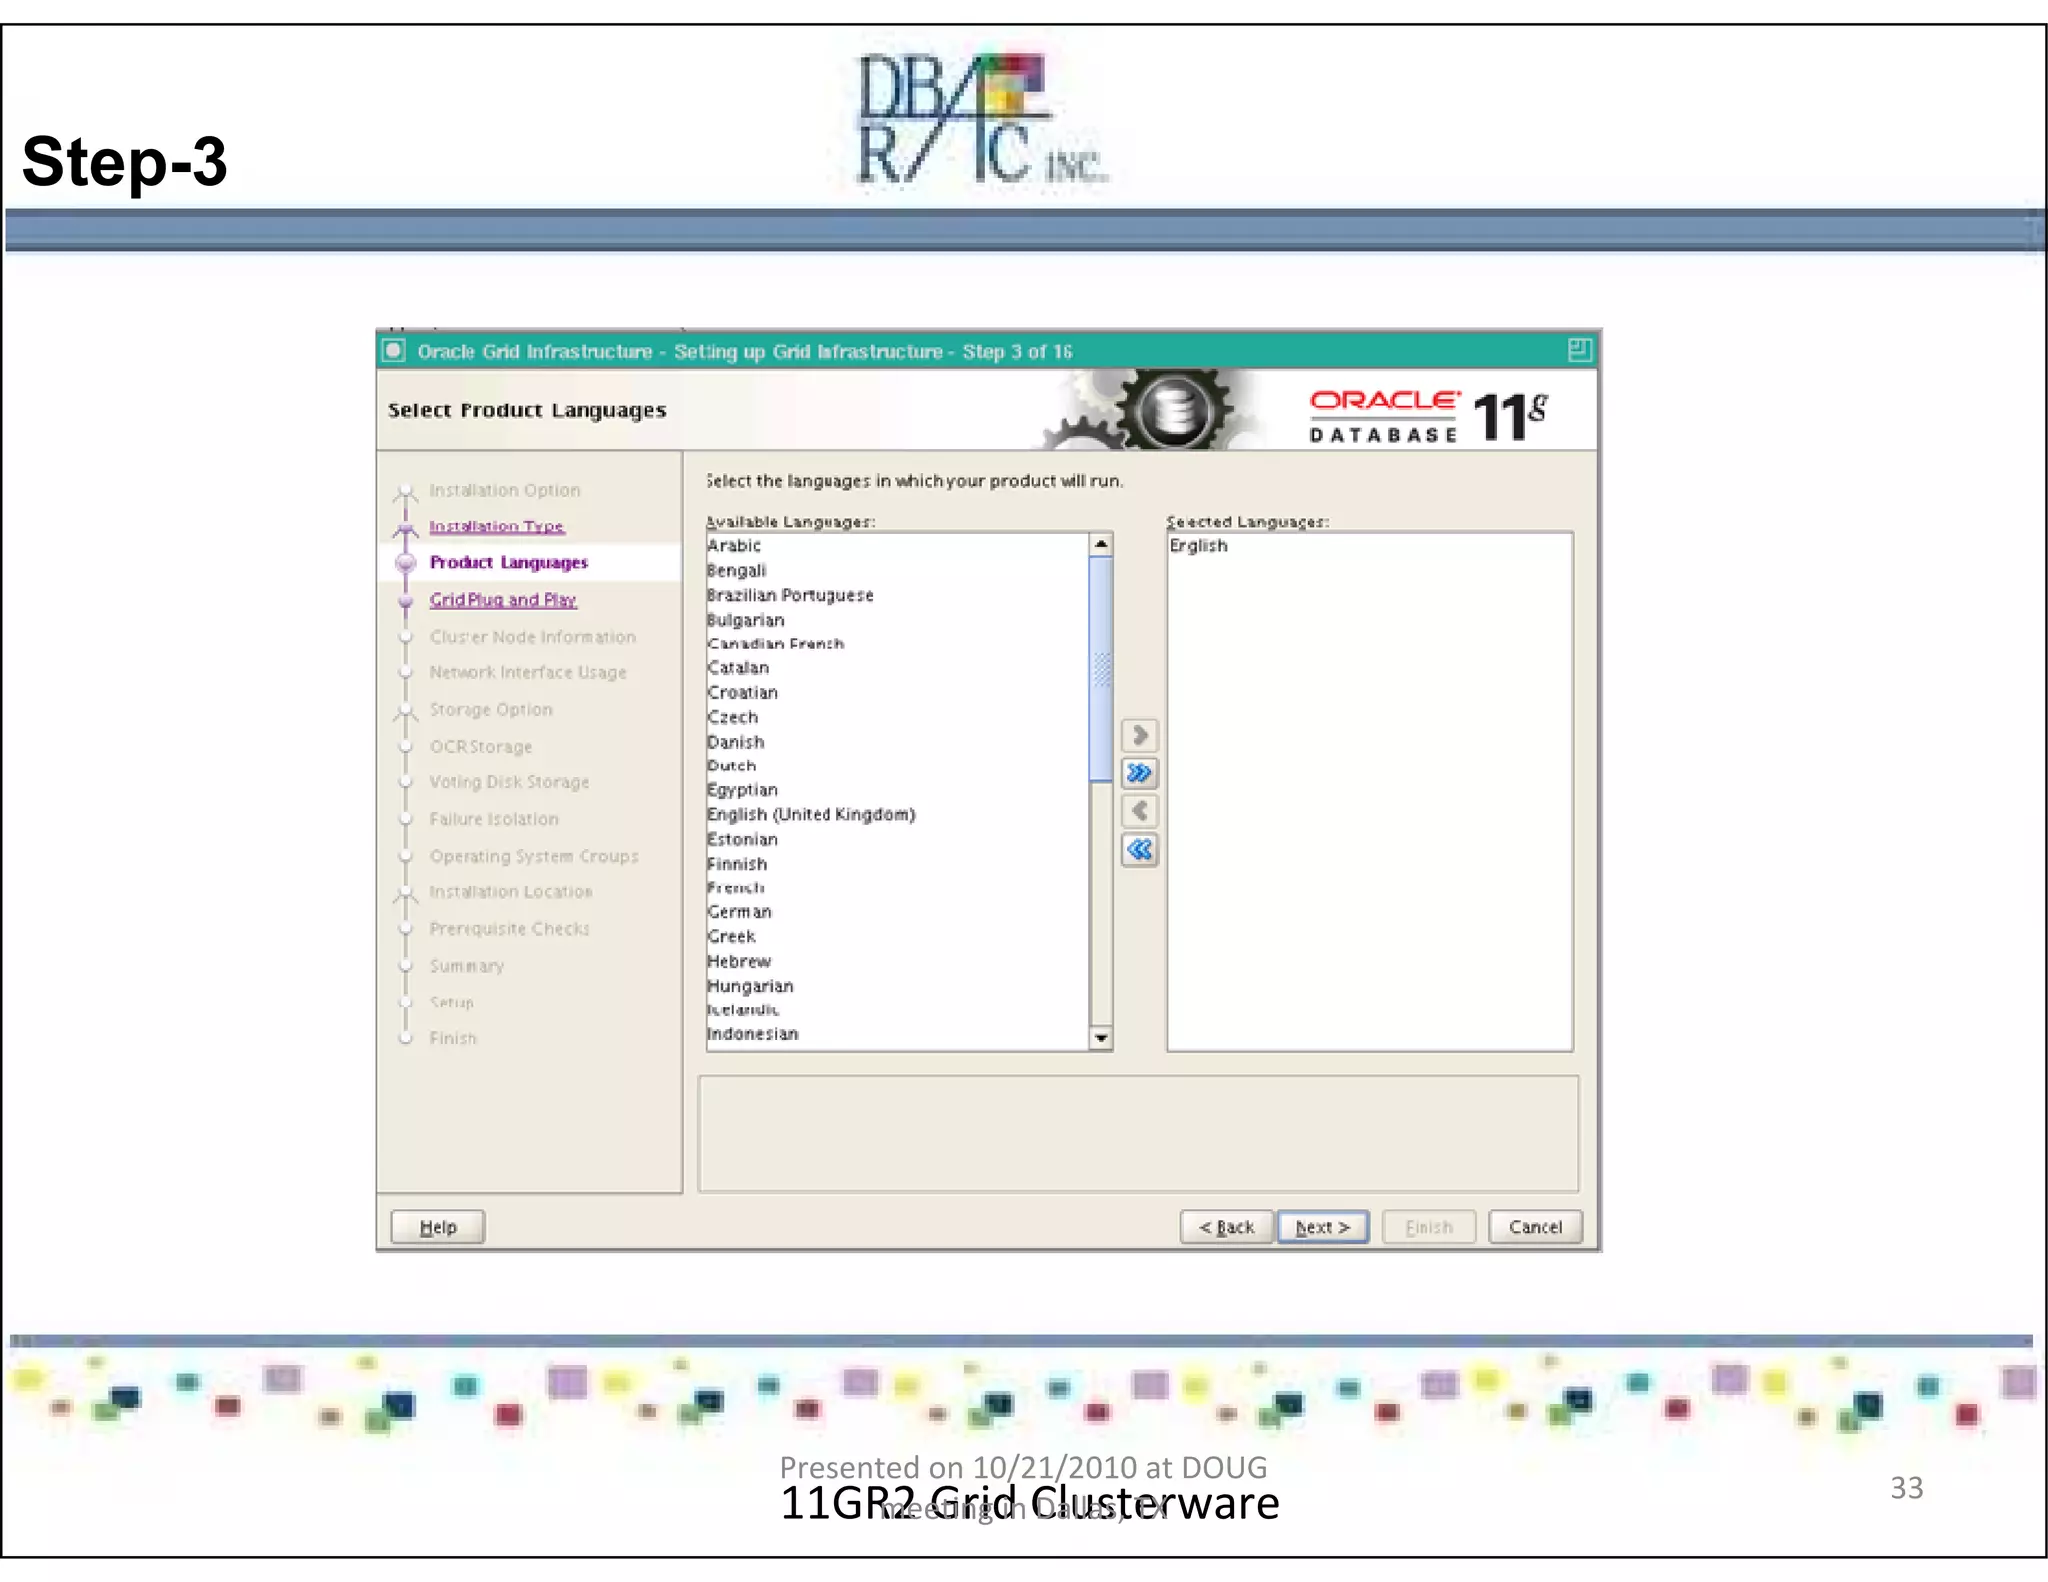Select Finnish in Available Languages
The height and width of the screenshot is (1582, 2048).
(x=897, y=864)
